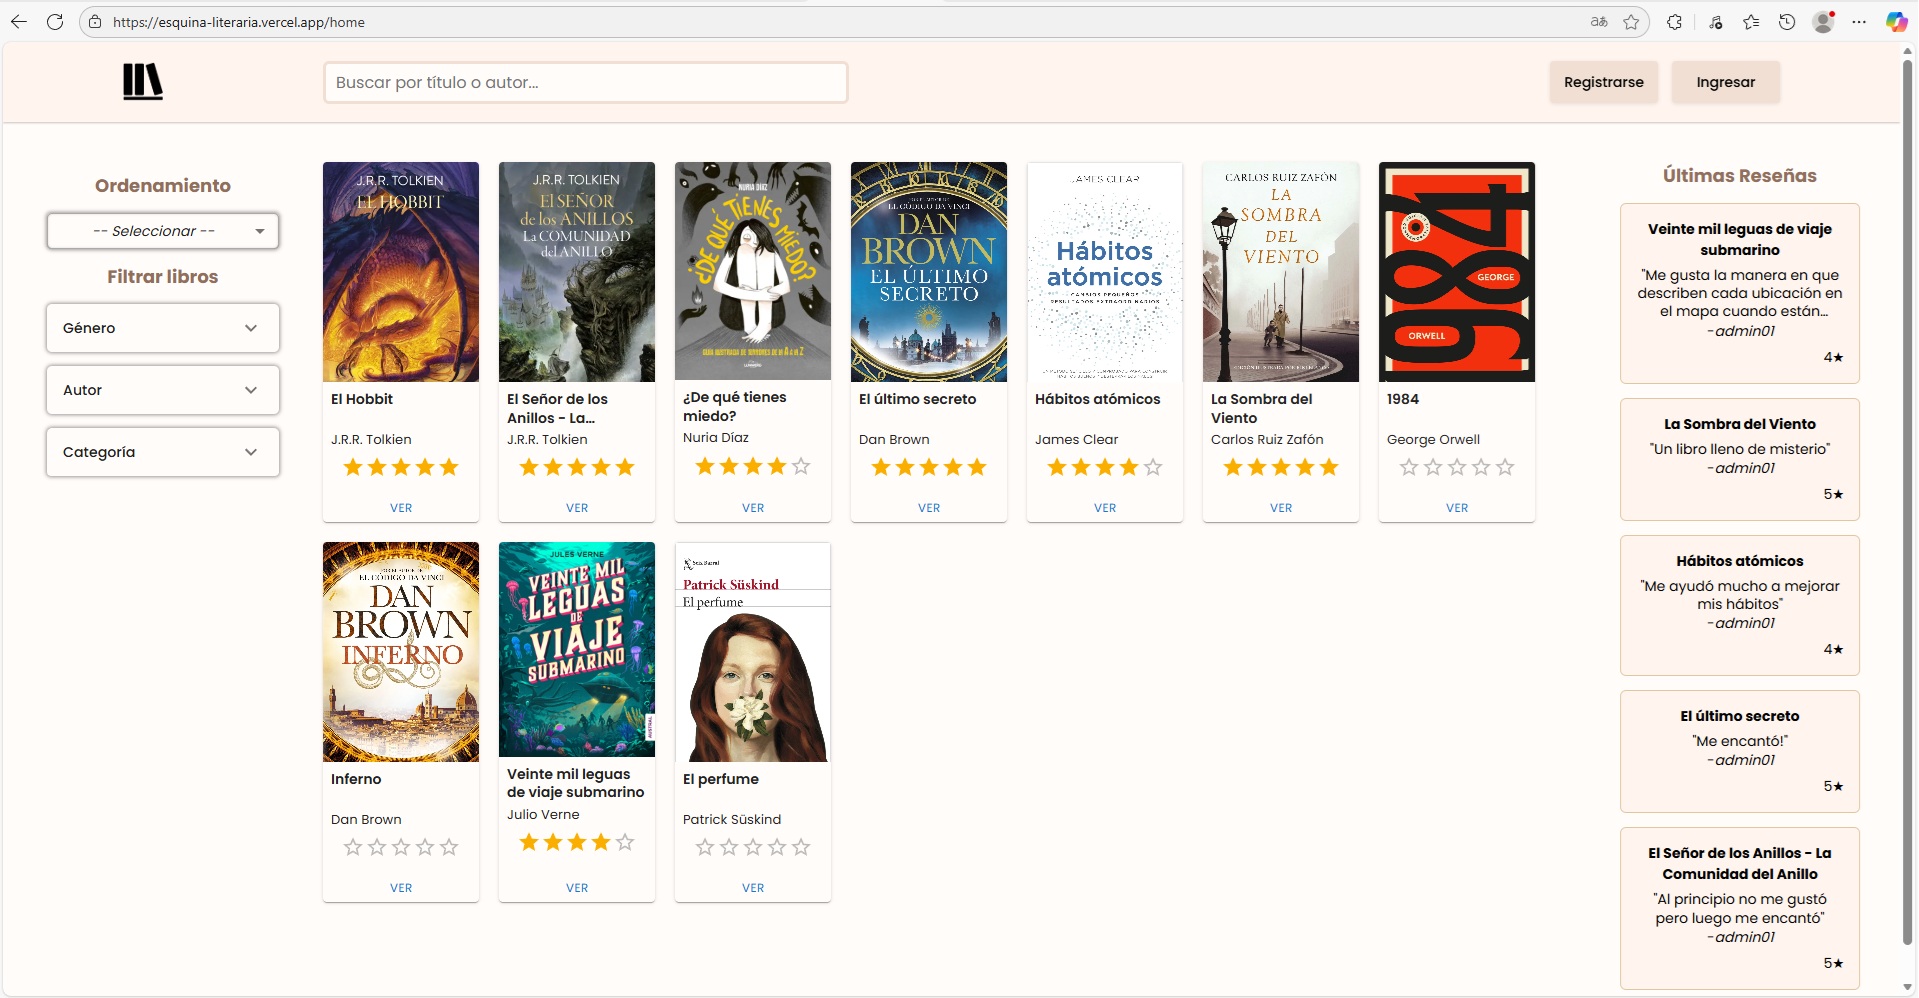The height and width of the screenshot is (998, 1919).
Task: Click VER under Inferno
Action: click(x=401, y=888)
